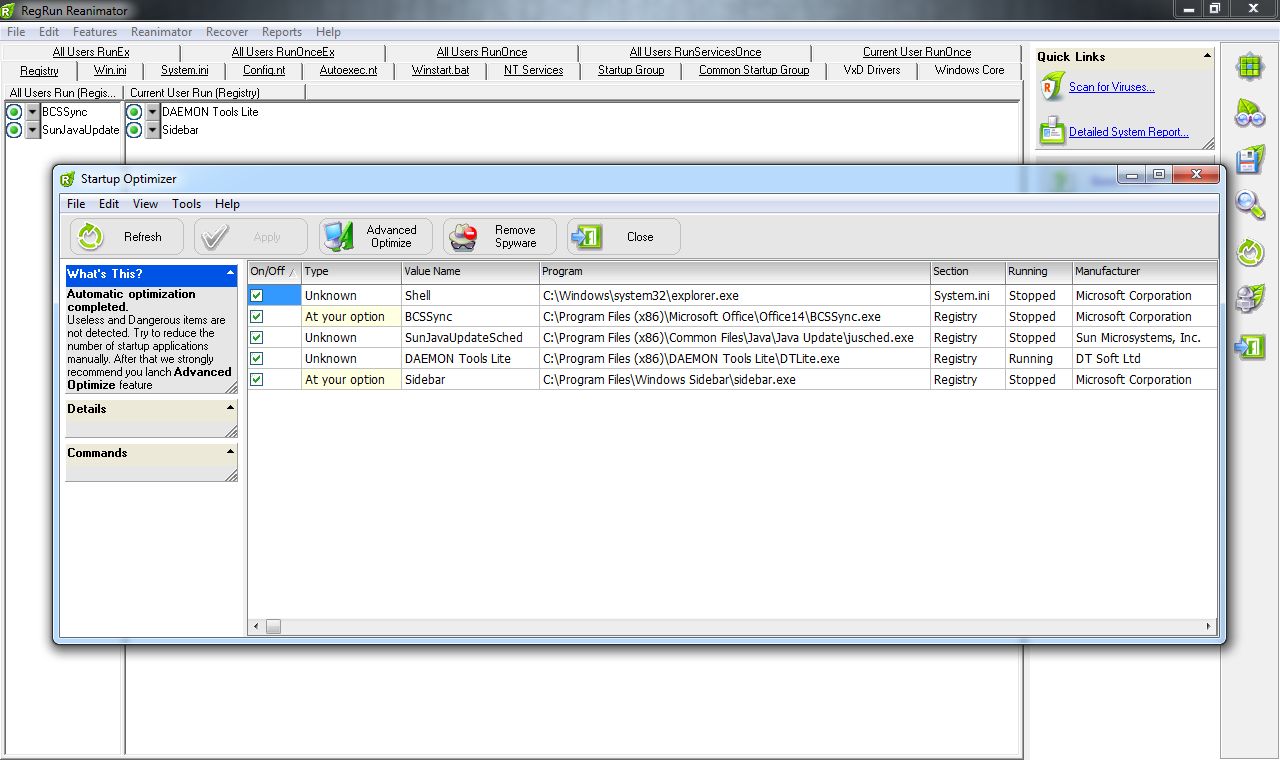The image size is (1280, 760).
Task: Click the exit door icon in right sidebar
Action: [x=1250, y=346]
